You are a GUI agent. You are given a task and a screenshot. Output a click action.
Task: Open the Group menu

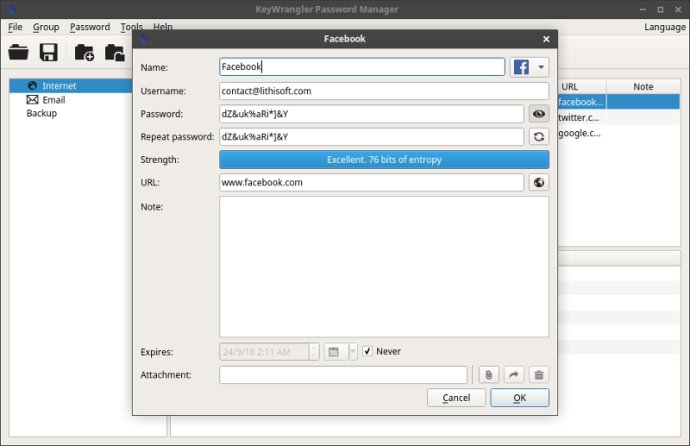(46, 27)
